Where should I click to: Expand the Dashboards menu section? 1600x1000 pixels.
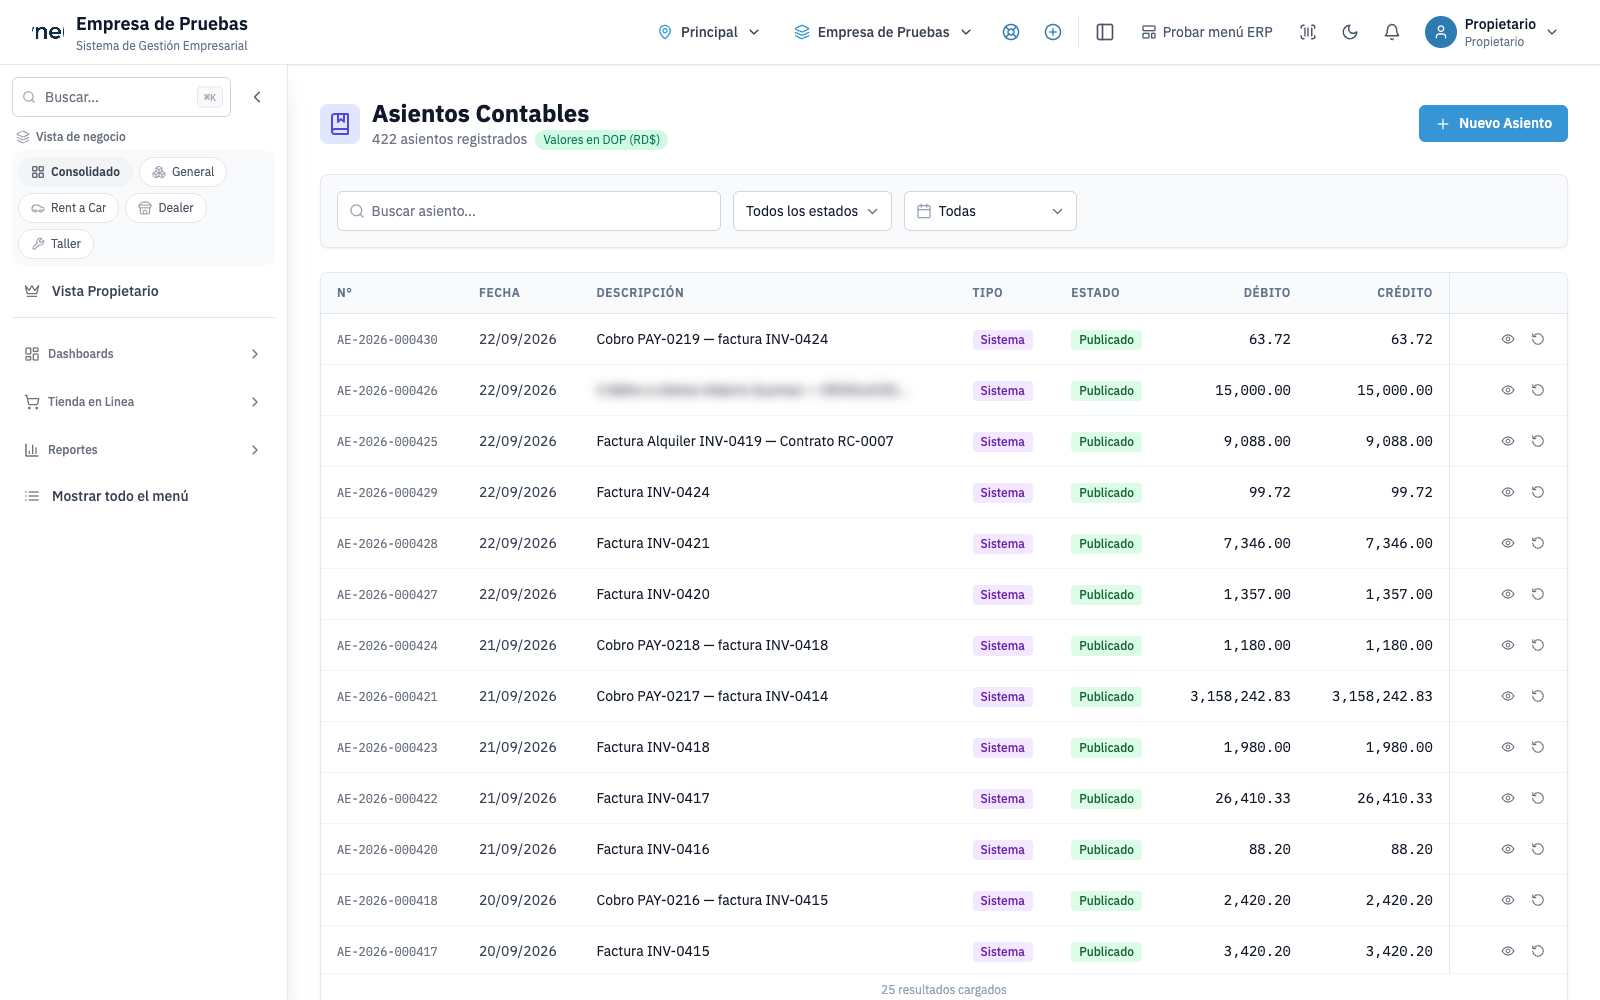pyautogui.click(x=143, y=354)
